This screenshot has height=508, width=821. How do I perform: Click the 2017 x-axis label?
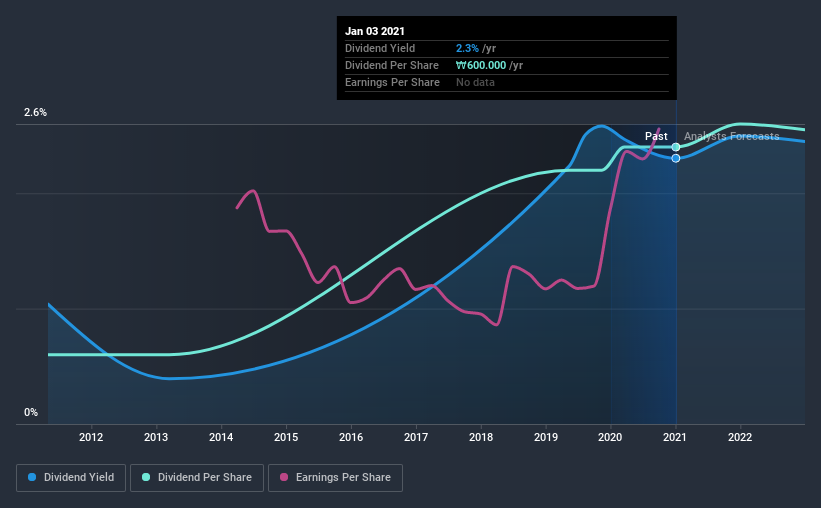point(416,437)
